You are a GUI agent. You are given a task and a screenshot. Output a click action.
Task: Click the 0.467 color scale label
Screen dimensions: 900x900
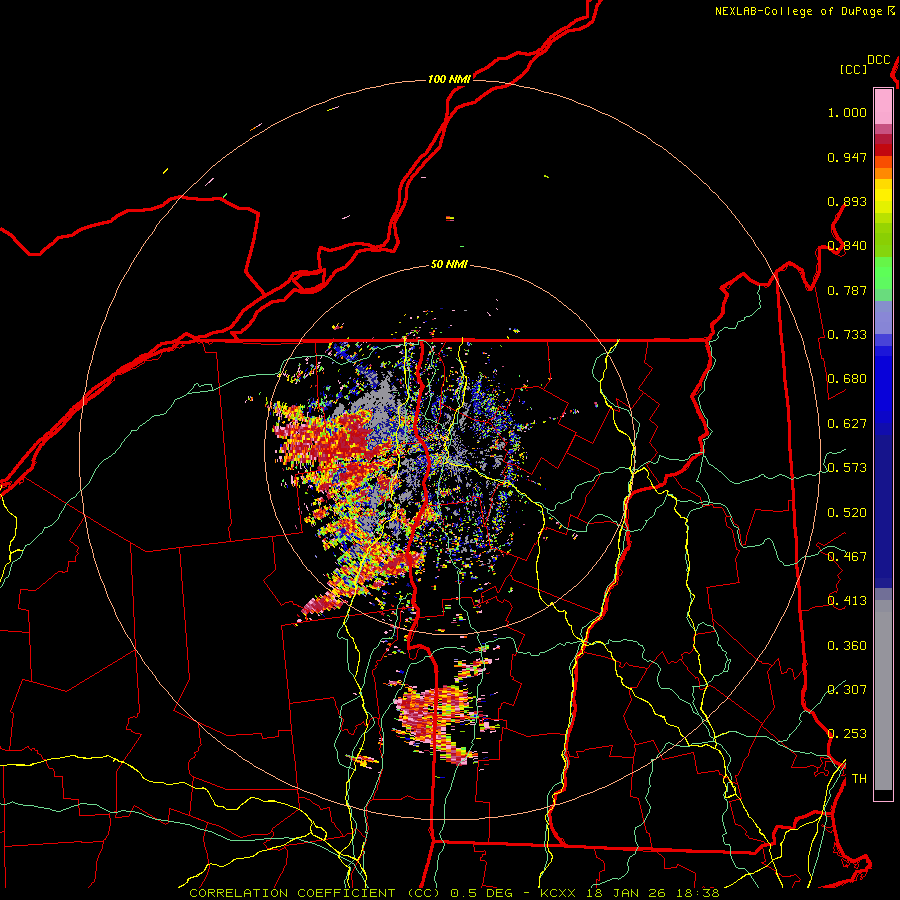click(847, 557)
